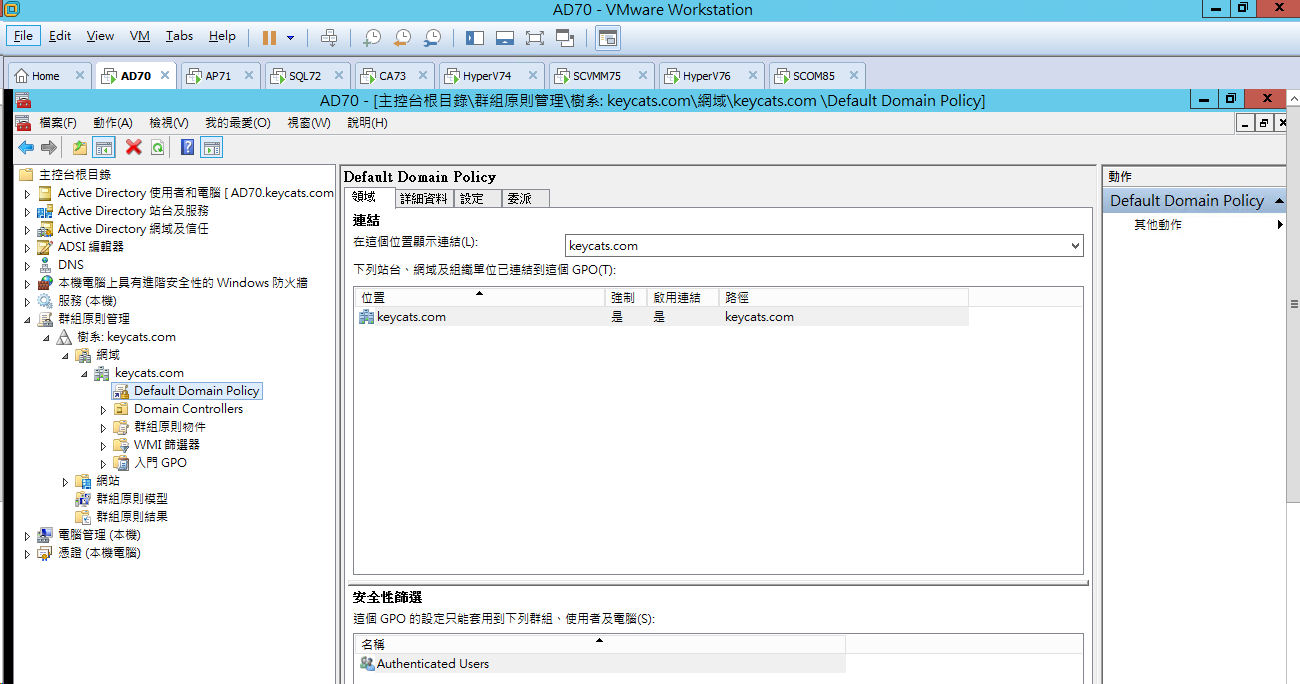Switch to the SQL72 VM tab

pyautogui.click(x=305, y=76)
